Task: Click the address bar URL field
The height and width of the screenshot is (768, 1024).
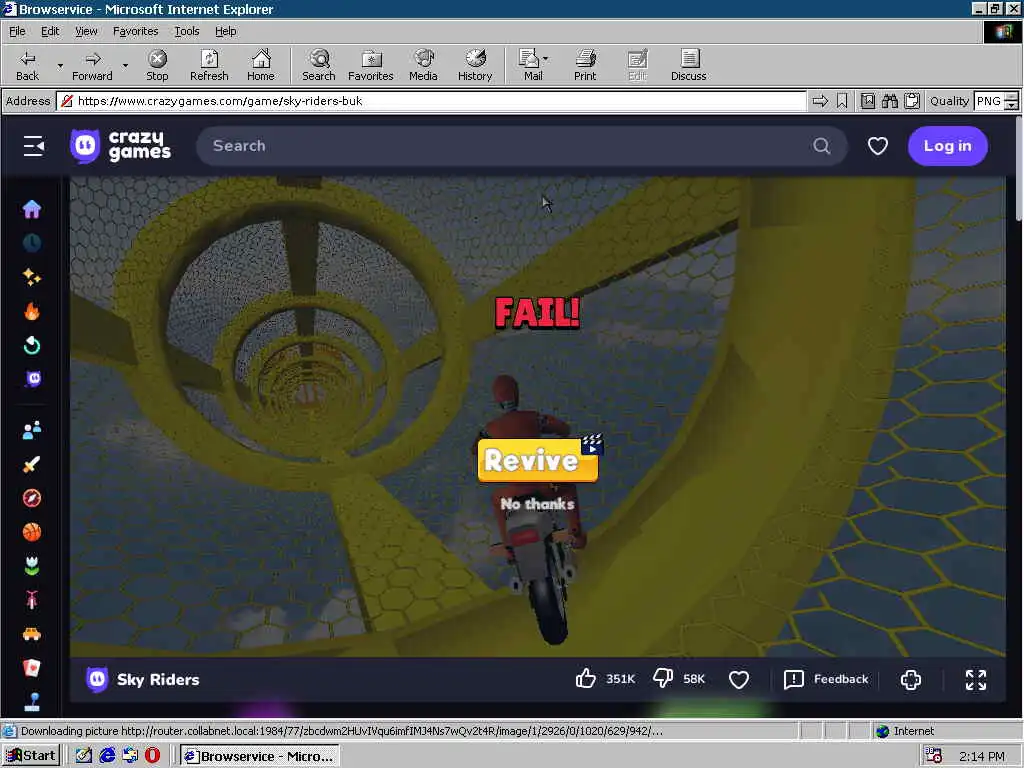Action: 431,101
